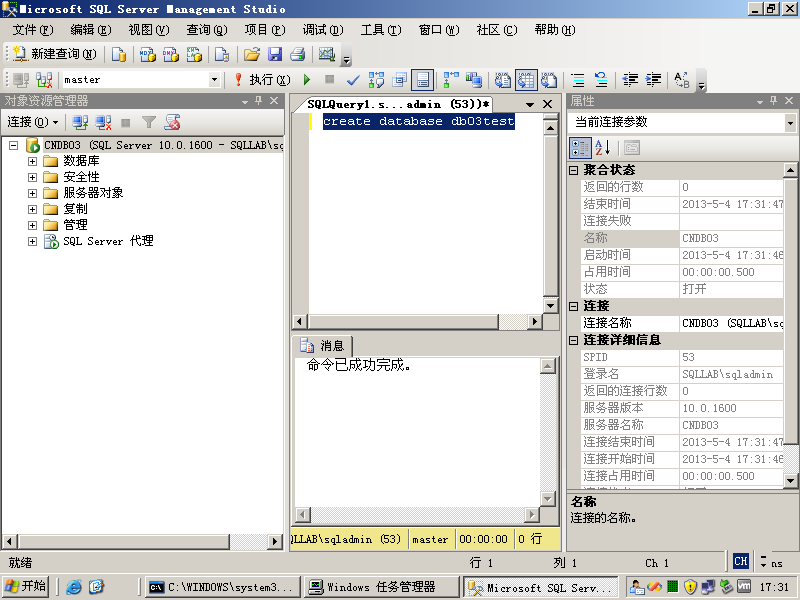This screenshot has height=600, width=800.
Task: Click Object Explorer Connect server icon
Action: tap(80, 122)
